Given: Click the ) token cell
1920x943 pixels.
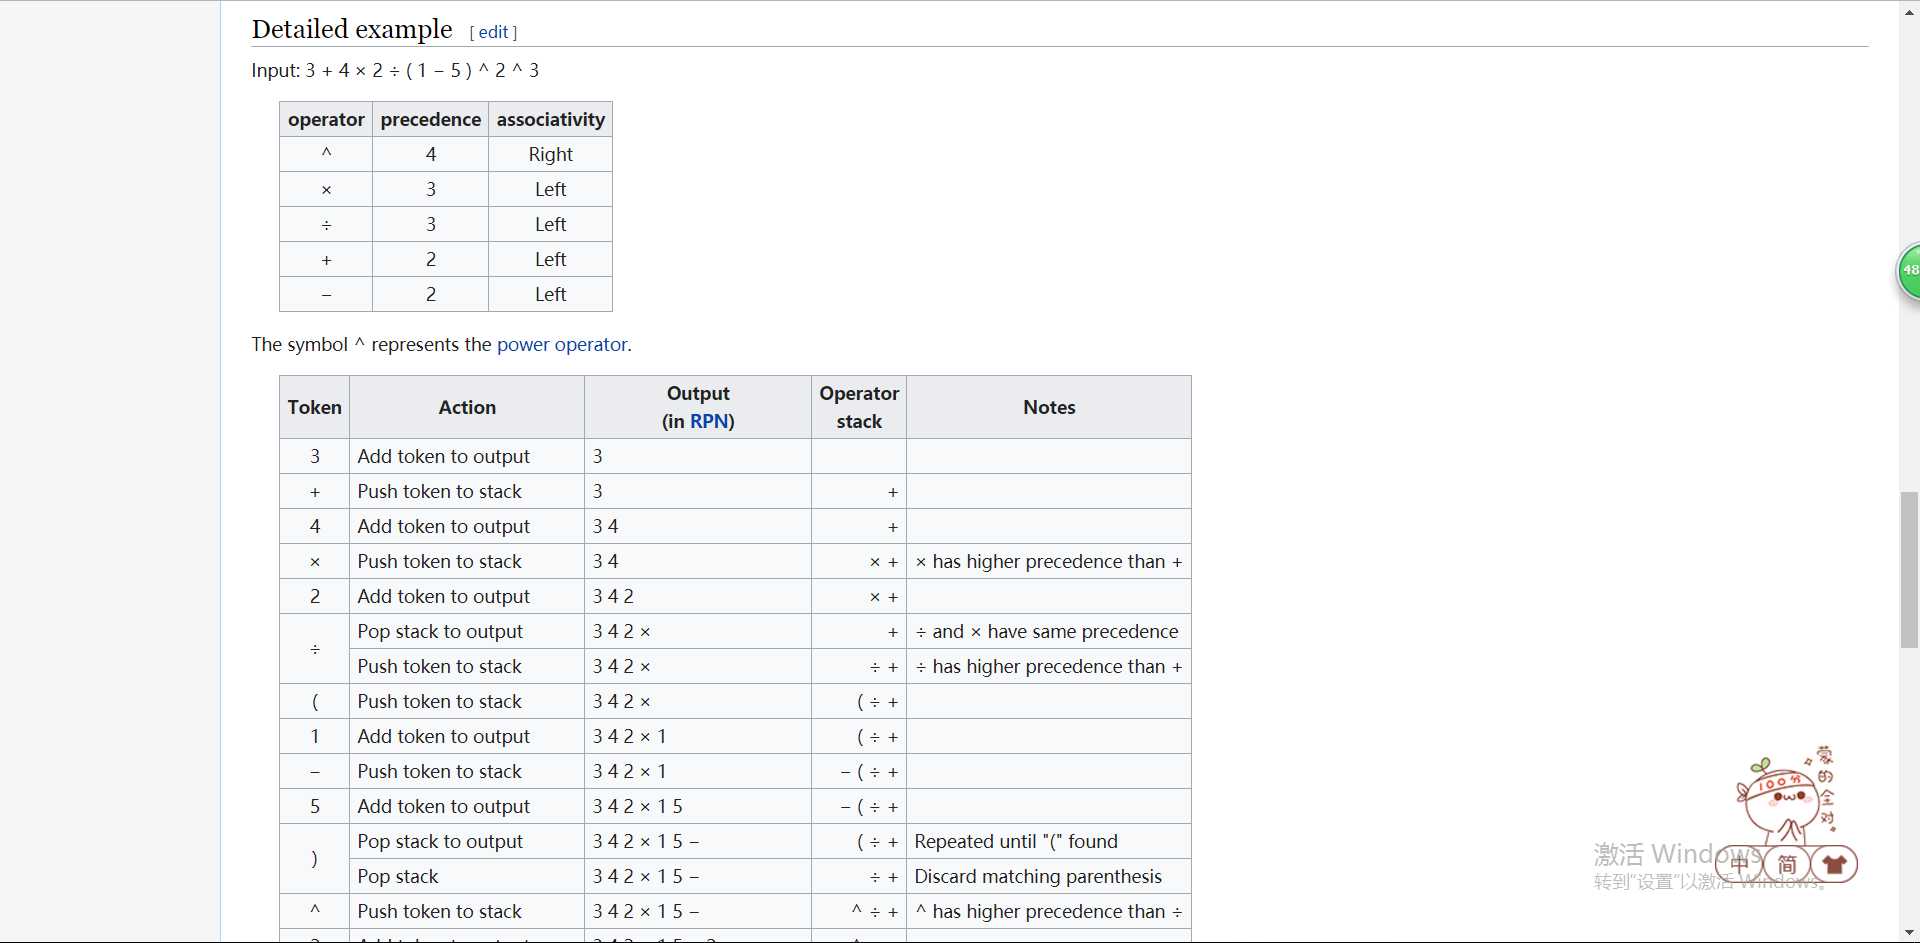Looking at the screenshot, I should coord(314,859).
